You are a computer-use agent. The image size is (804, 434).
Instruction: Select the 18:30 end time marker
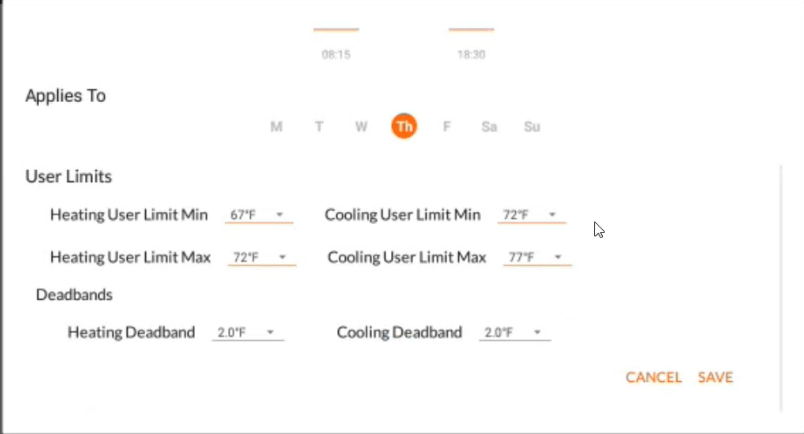(x=471, y=54)
